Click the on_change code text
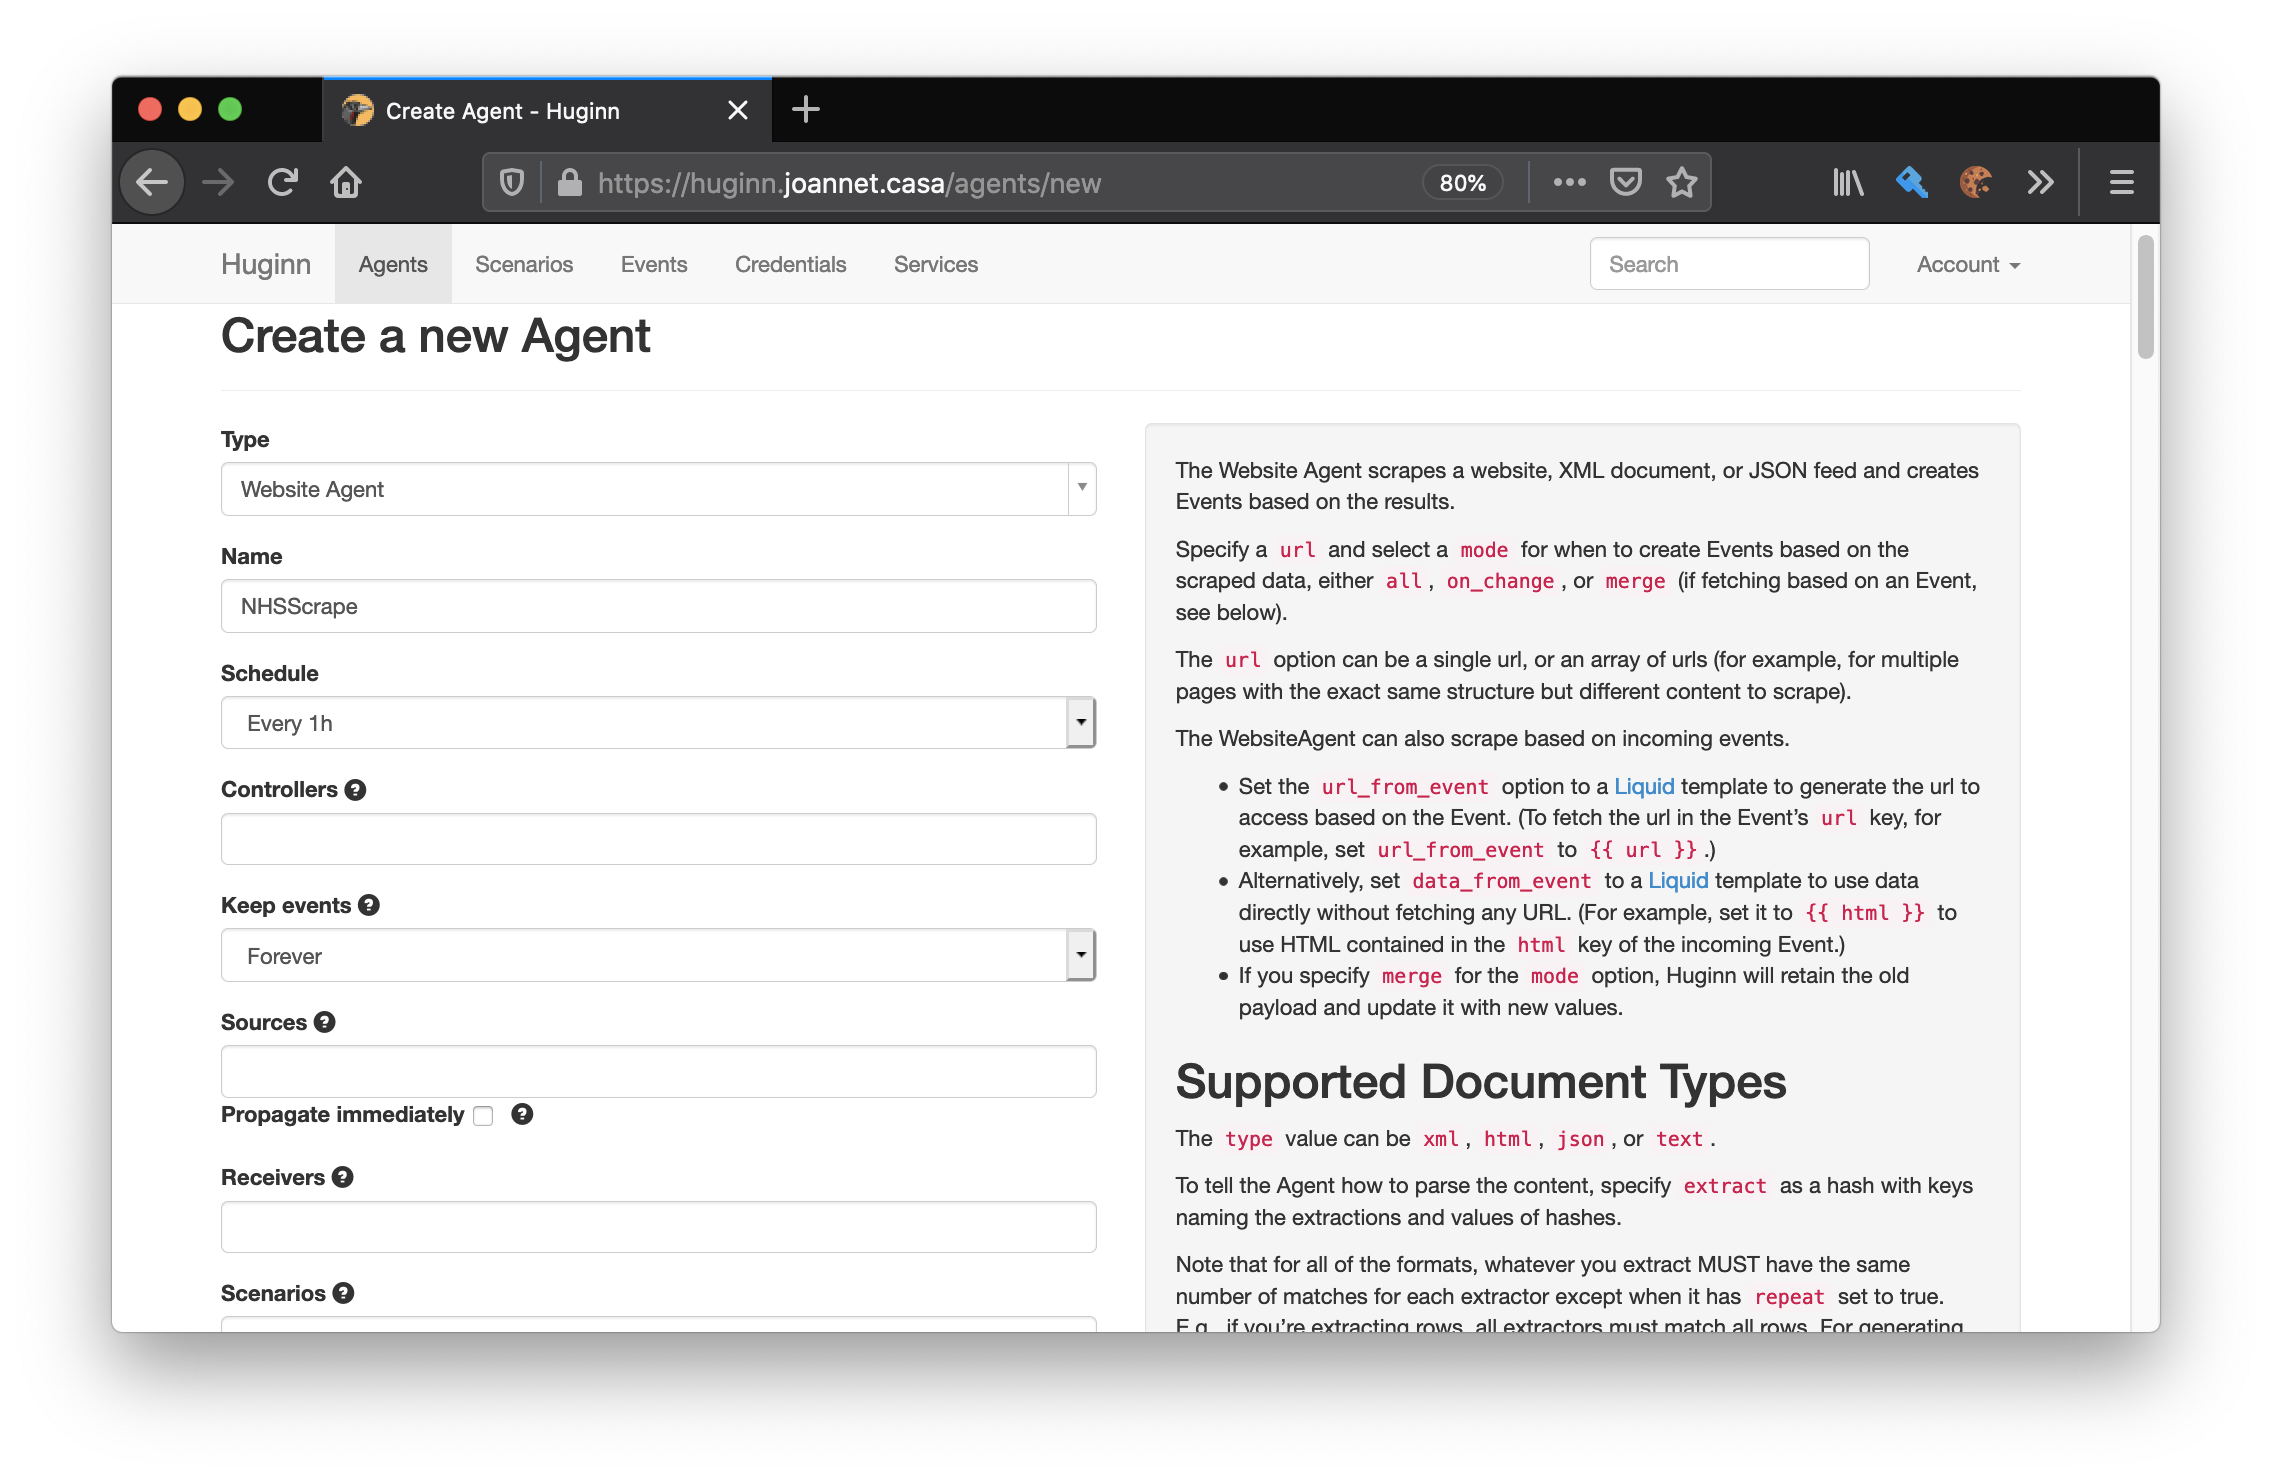The width and height of the screenshot is (2272, 1480). click(1500, 581)
